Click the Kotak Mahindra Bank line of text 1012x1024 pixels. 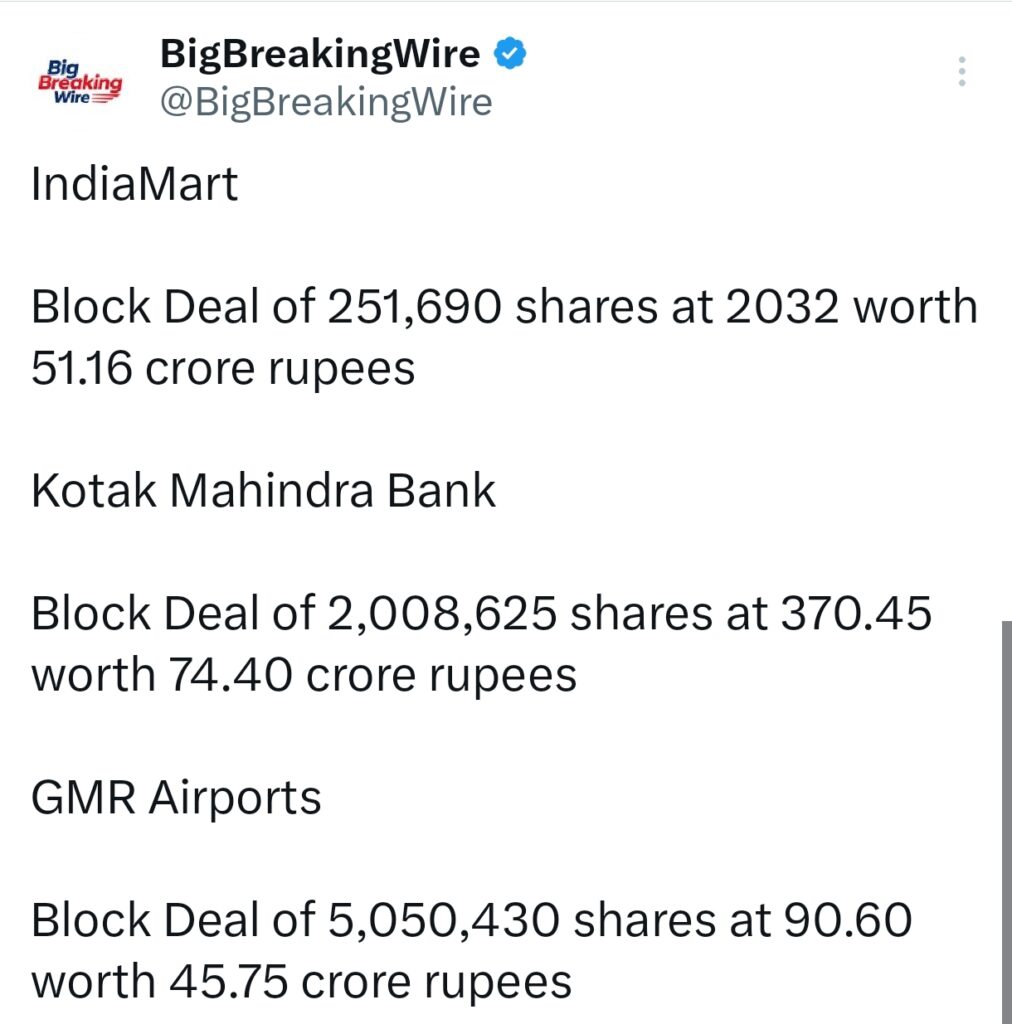(263, 490)
